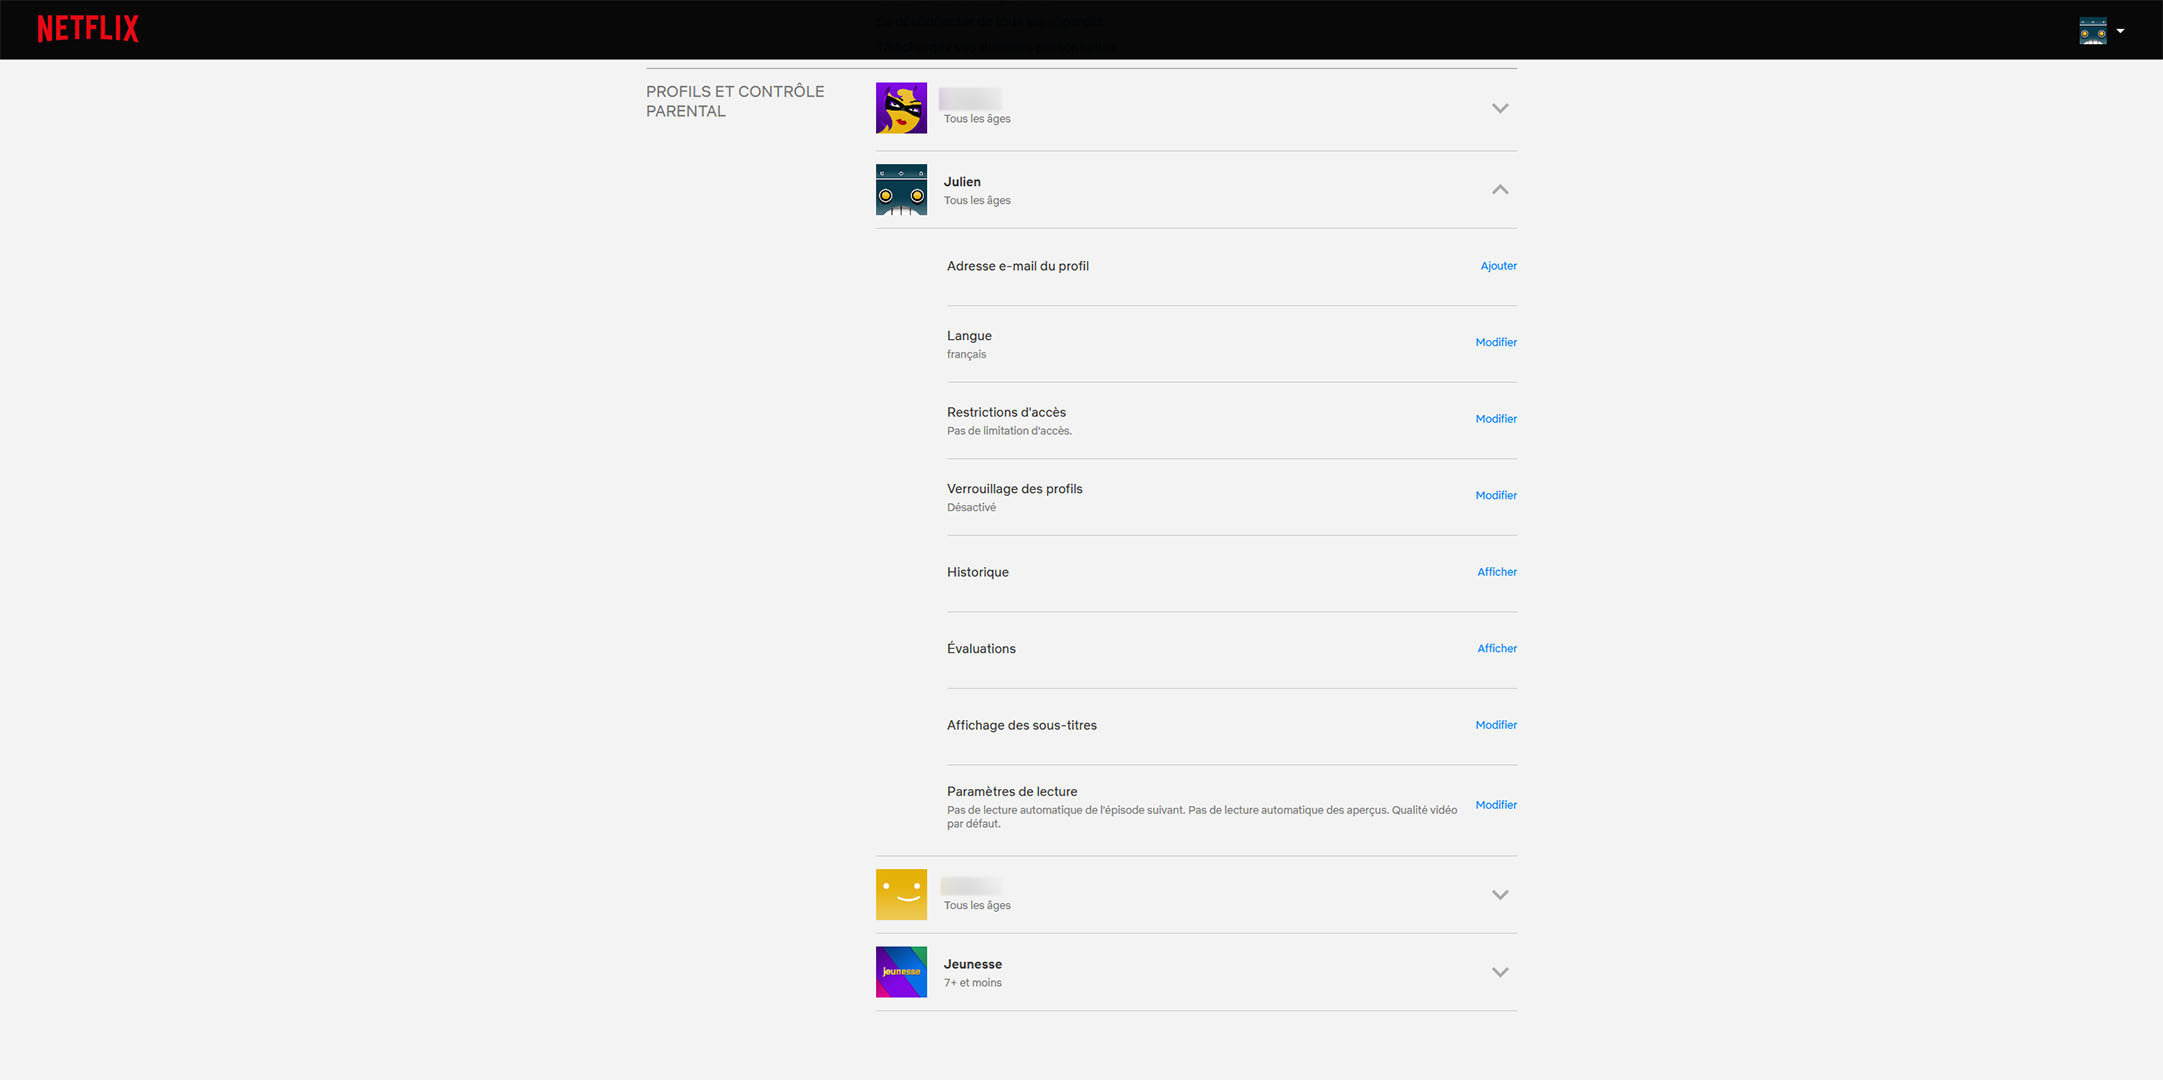Show Historique with Afficher link
This screenshot has height=1080, width=2163.
[1497, 572]
